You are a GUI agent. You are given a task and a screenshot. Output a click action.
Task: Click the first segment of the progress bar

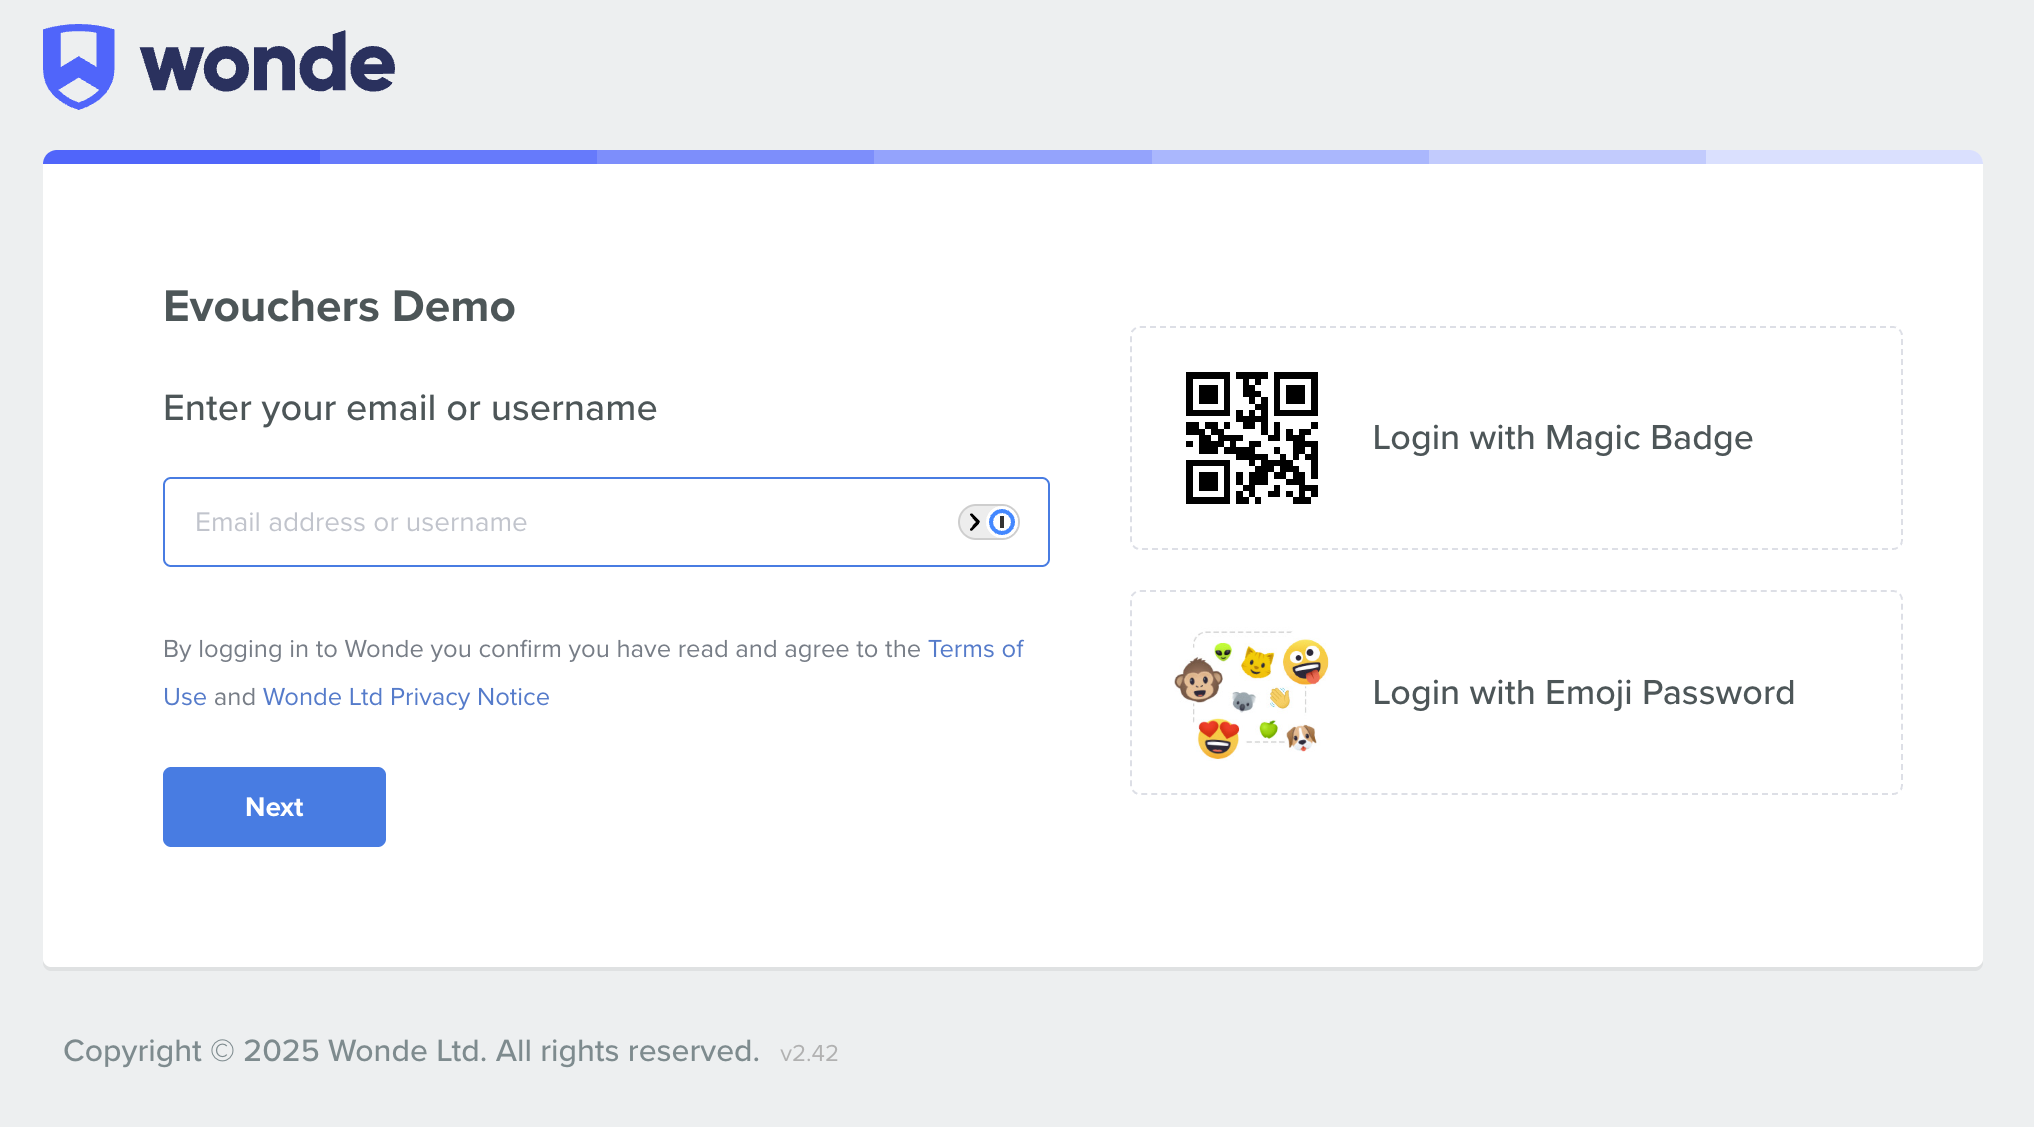(x=180, y=156)
